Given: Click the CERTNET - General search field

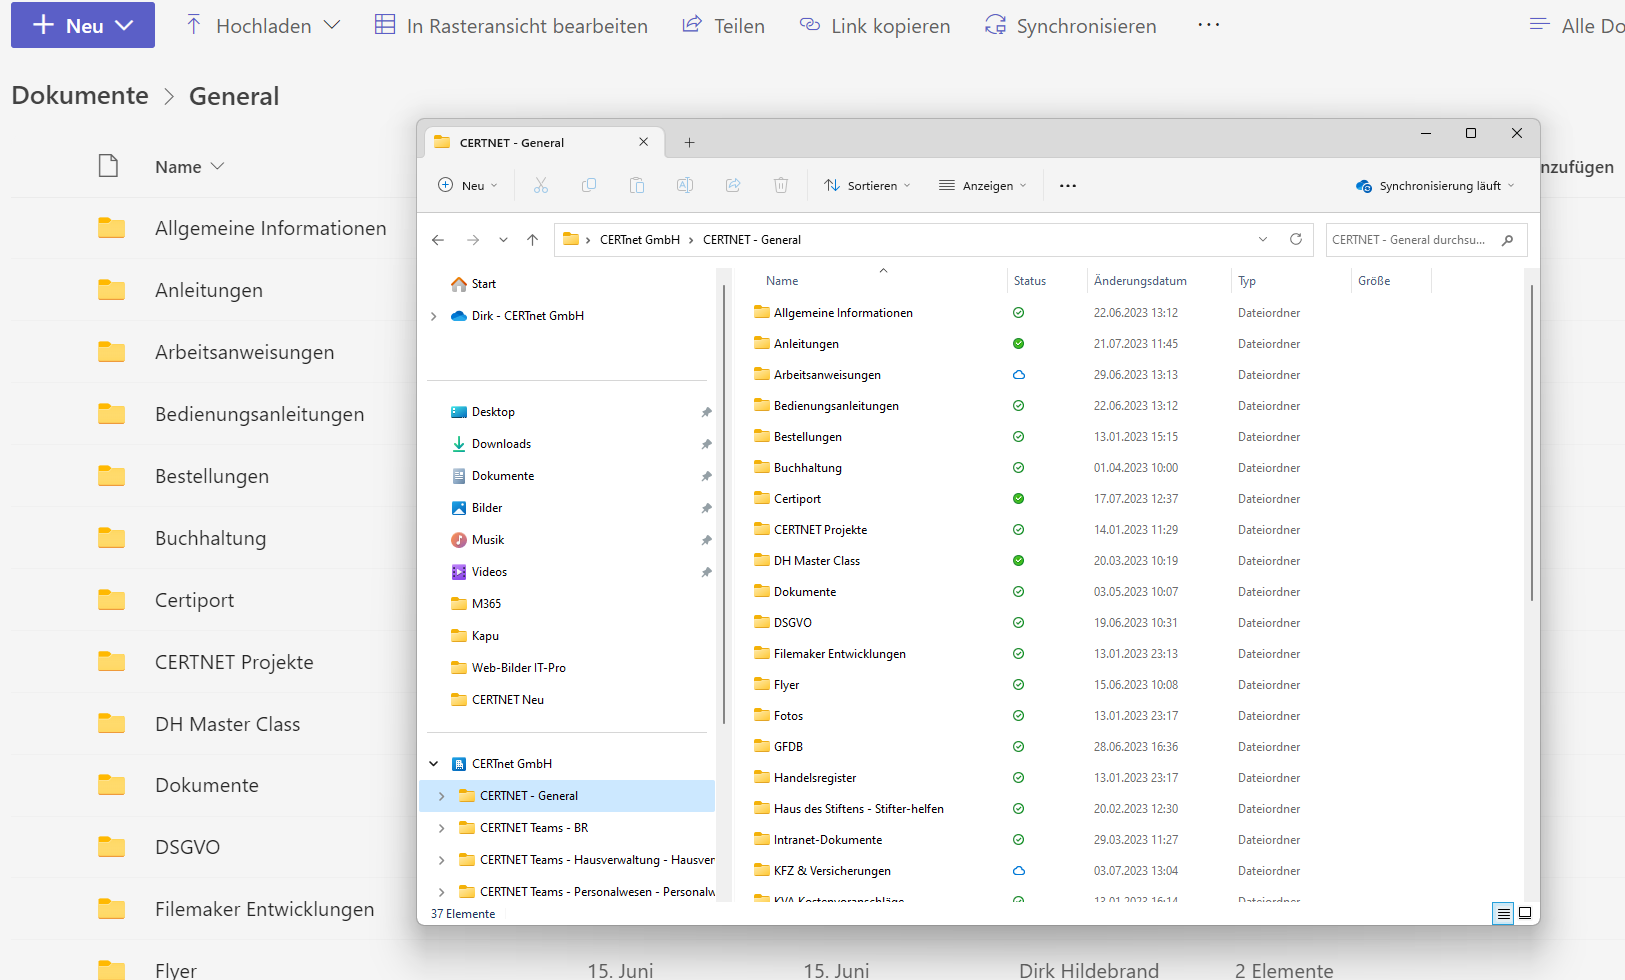Looking at the screenshot, I should tap(1410, 240).
